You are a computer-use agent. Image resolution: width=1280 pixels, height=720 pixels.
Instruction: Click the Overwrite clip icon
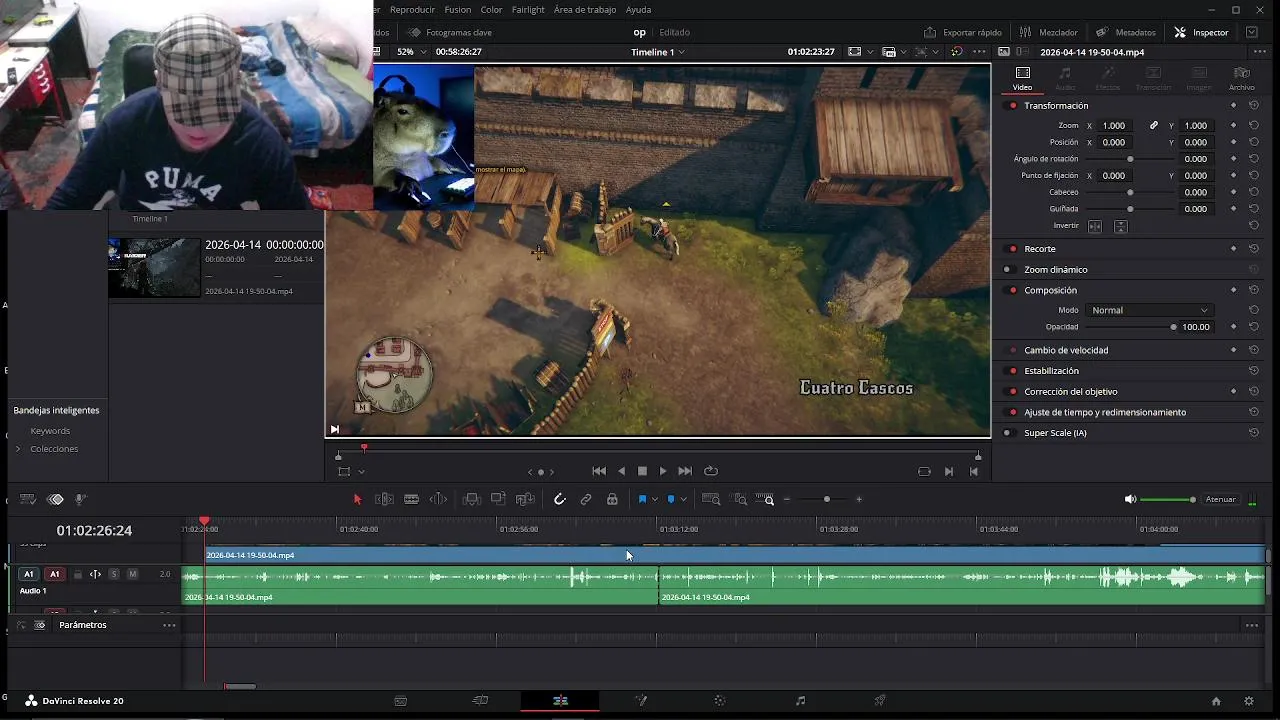click(x=498, y=499)
